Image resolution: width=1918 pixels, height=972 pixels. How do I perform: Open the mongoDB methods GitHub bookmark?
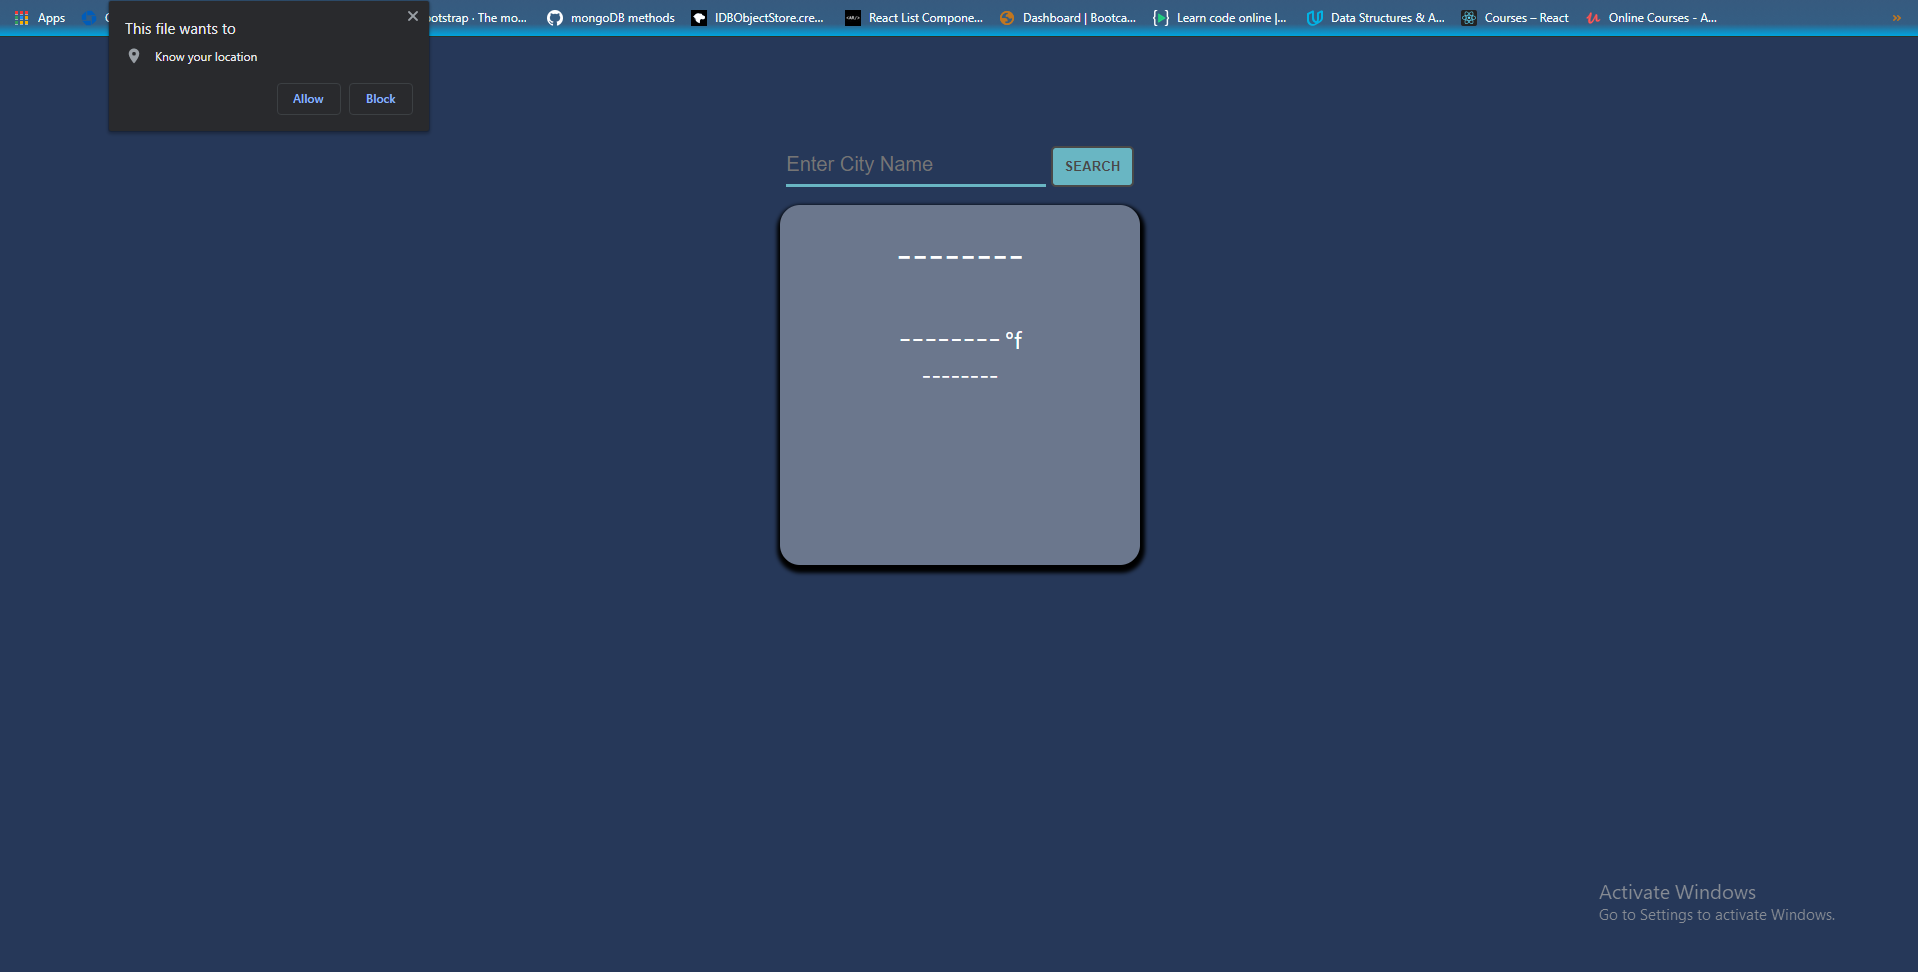pyautogui.click(x=611, y=18)
